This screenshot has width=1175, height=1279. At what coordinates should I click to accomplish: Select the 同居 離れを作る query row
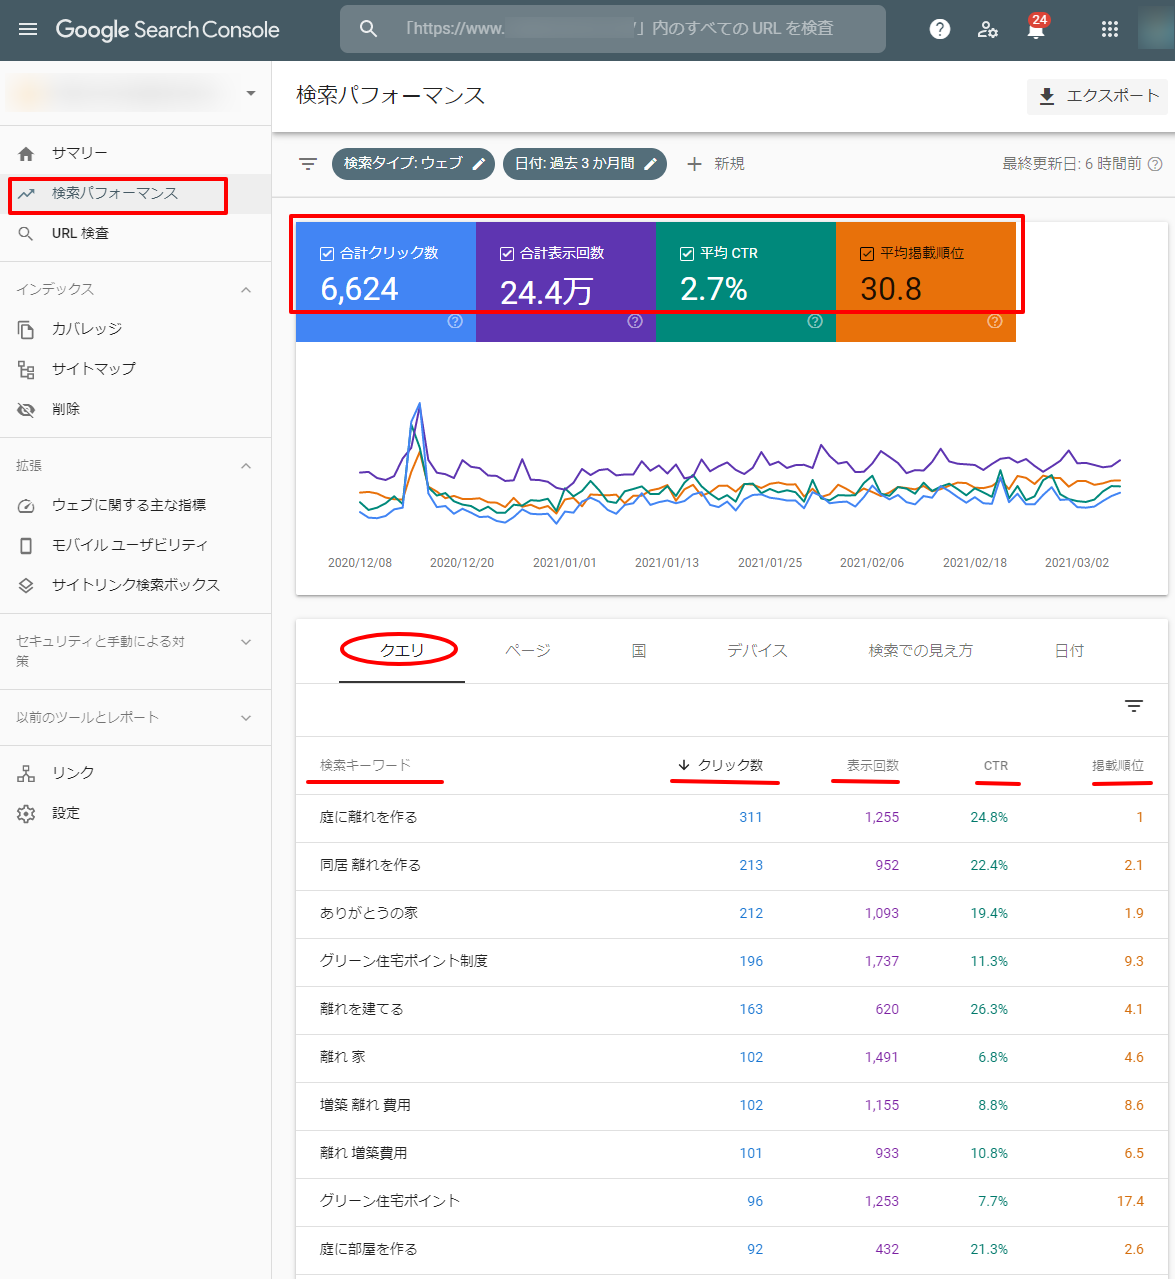(732, 866)
